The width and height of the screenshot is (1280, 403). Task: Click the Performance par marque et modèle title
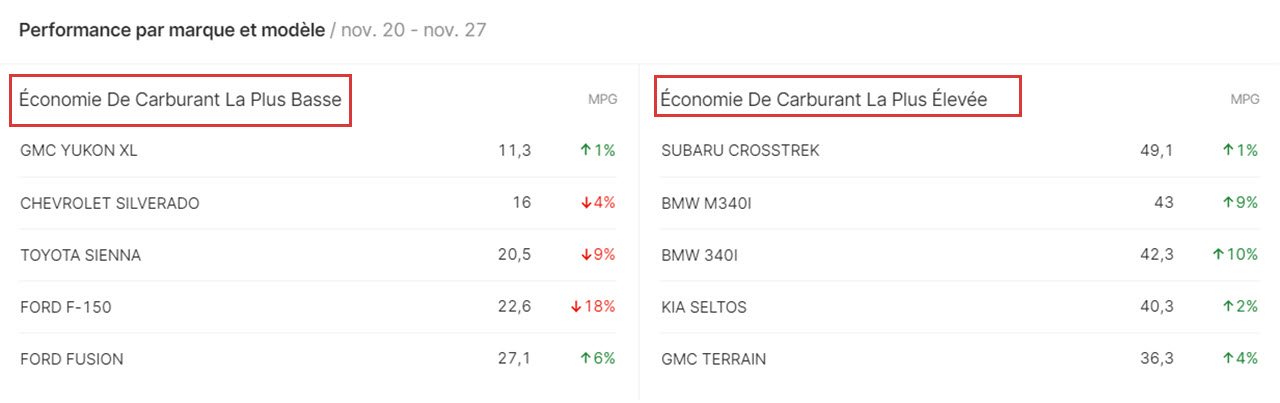[172, 30]
